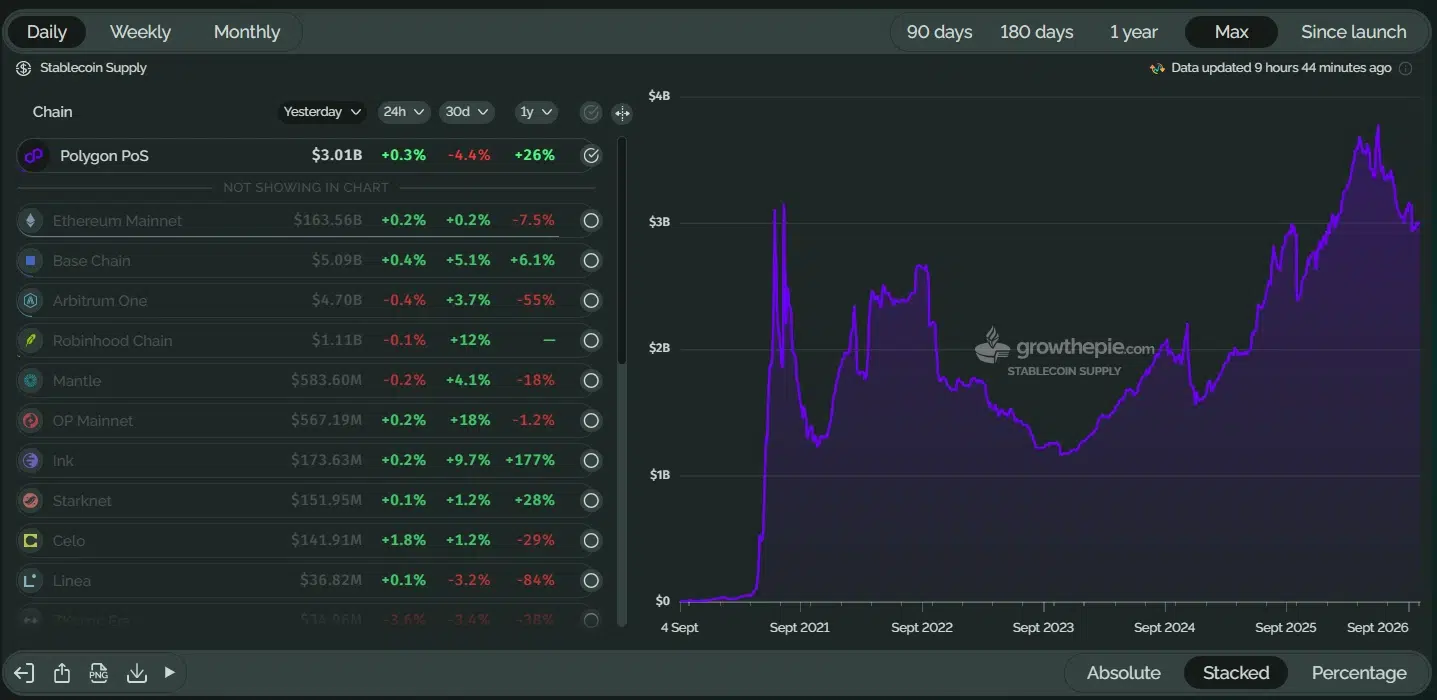The width and height of the screenshot is (1437, 700).
Task: Click the Ink chain logo icon
Action: [31, 461]
